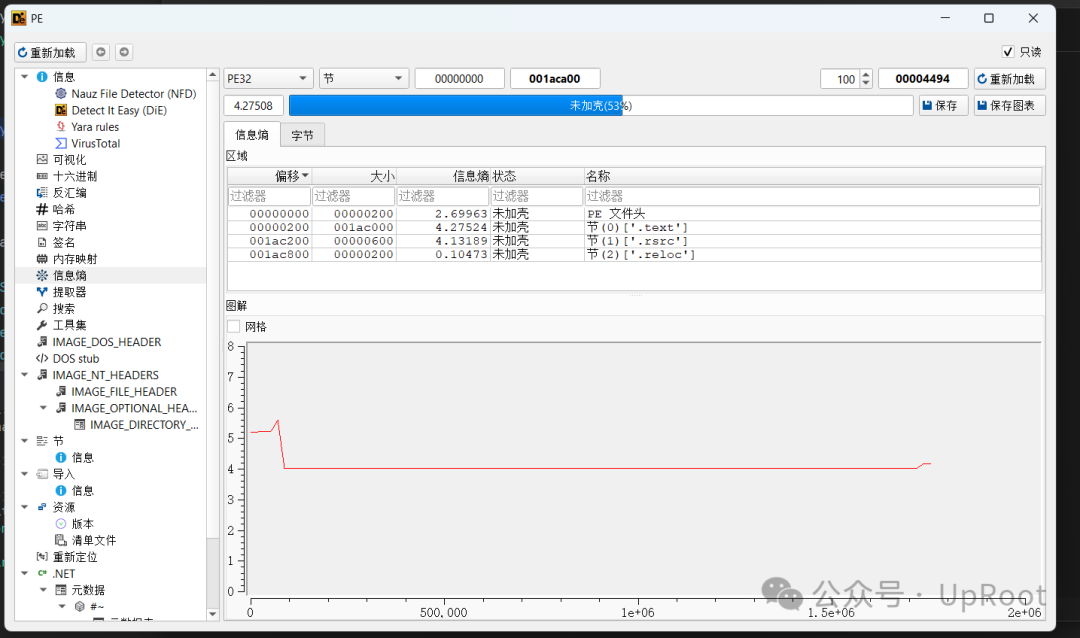The height and width of the screenshot is (638, 1080).
Task: Open the 工具集 tools view
Action: (69, 325)
